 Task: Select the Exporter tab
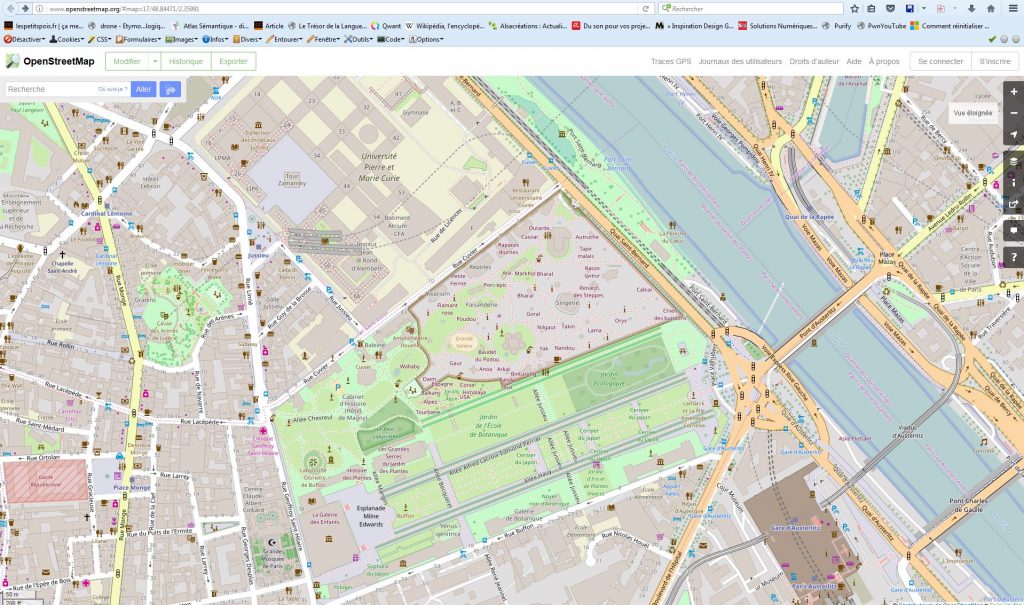[233, 61]
